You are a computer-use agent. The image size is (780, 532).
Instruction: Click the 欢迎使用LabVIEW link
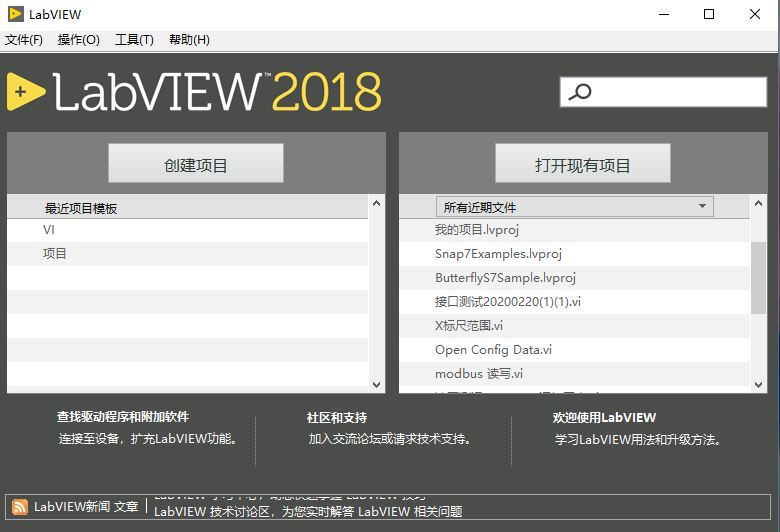pyautogui.click(x=604, y=418)
